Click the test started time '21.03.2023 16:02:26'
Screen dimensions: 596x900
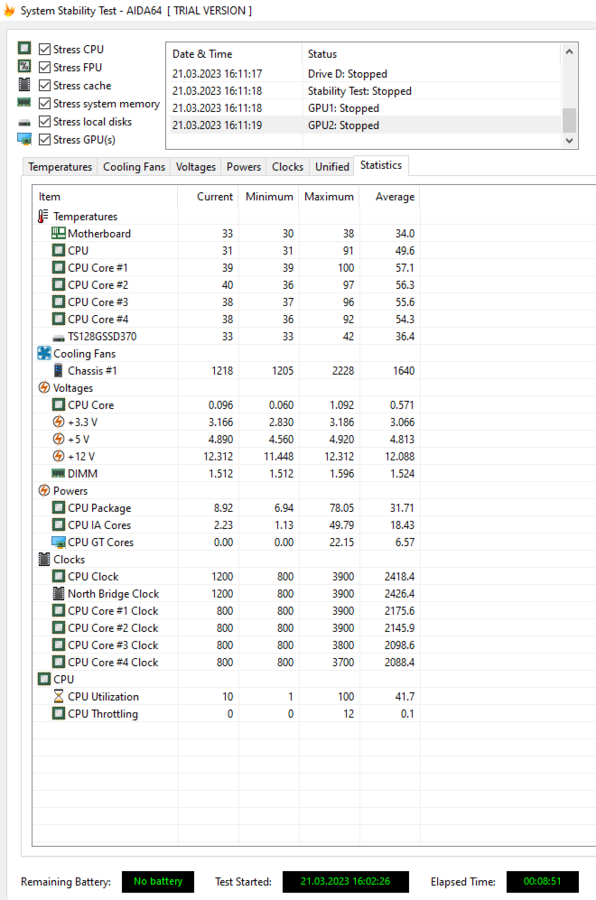point(345,881)
